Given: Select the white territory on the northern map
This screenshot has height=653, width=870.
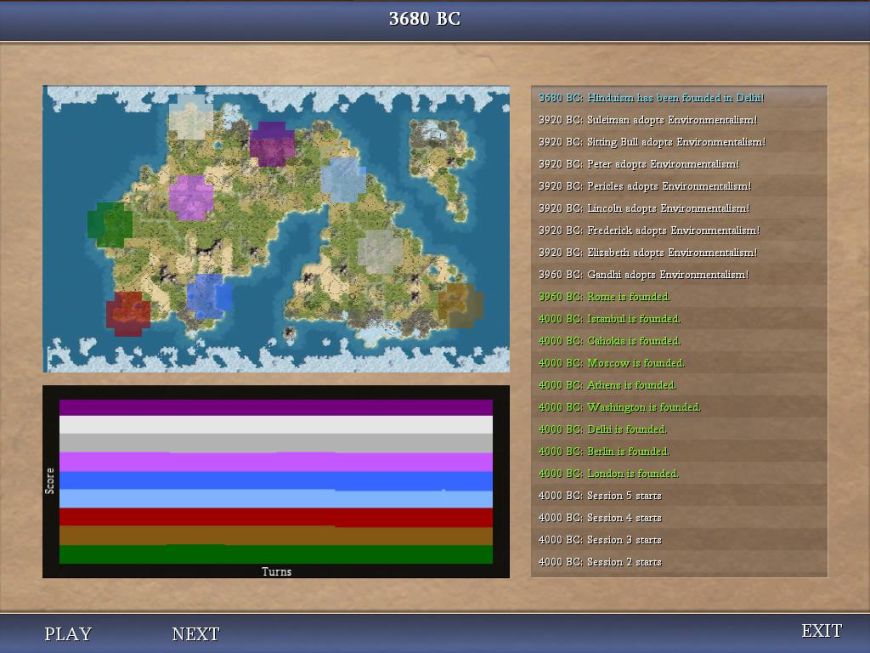Looking at the screenshot, I should pyautogui.click(x=191, y=117).
